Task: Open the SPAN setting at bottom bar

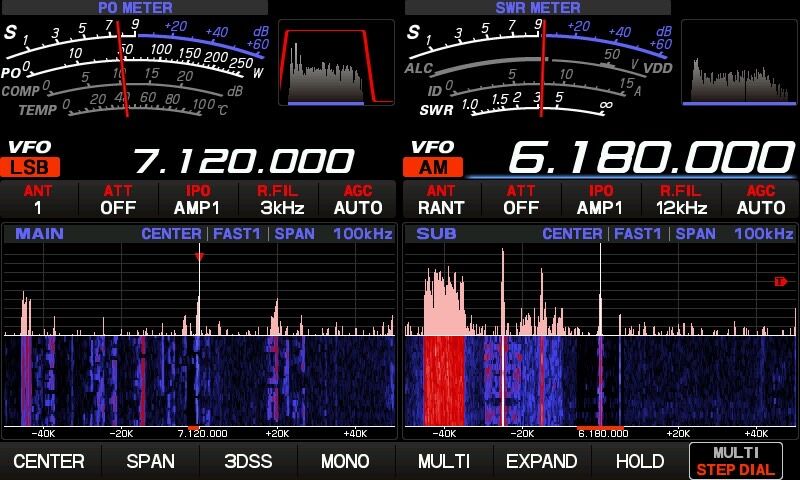Action: click(151, 461)
